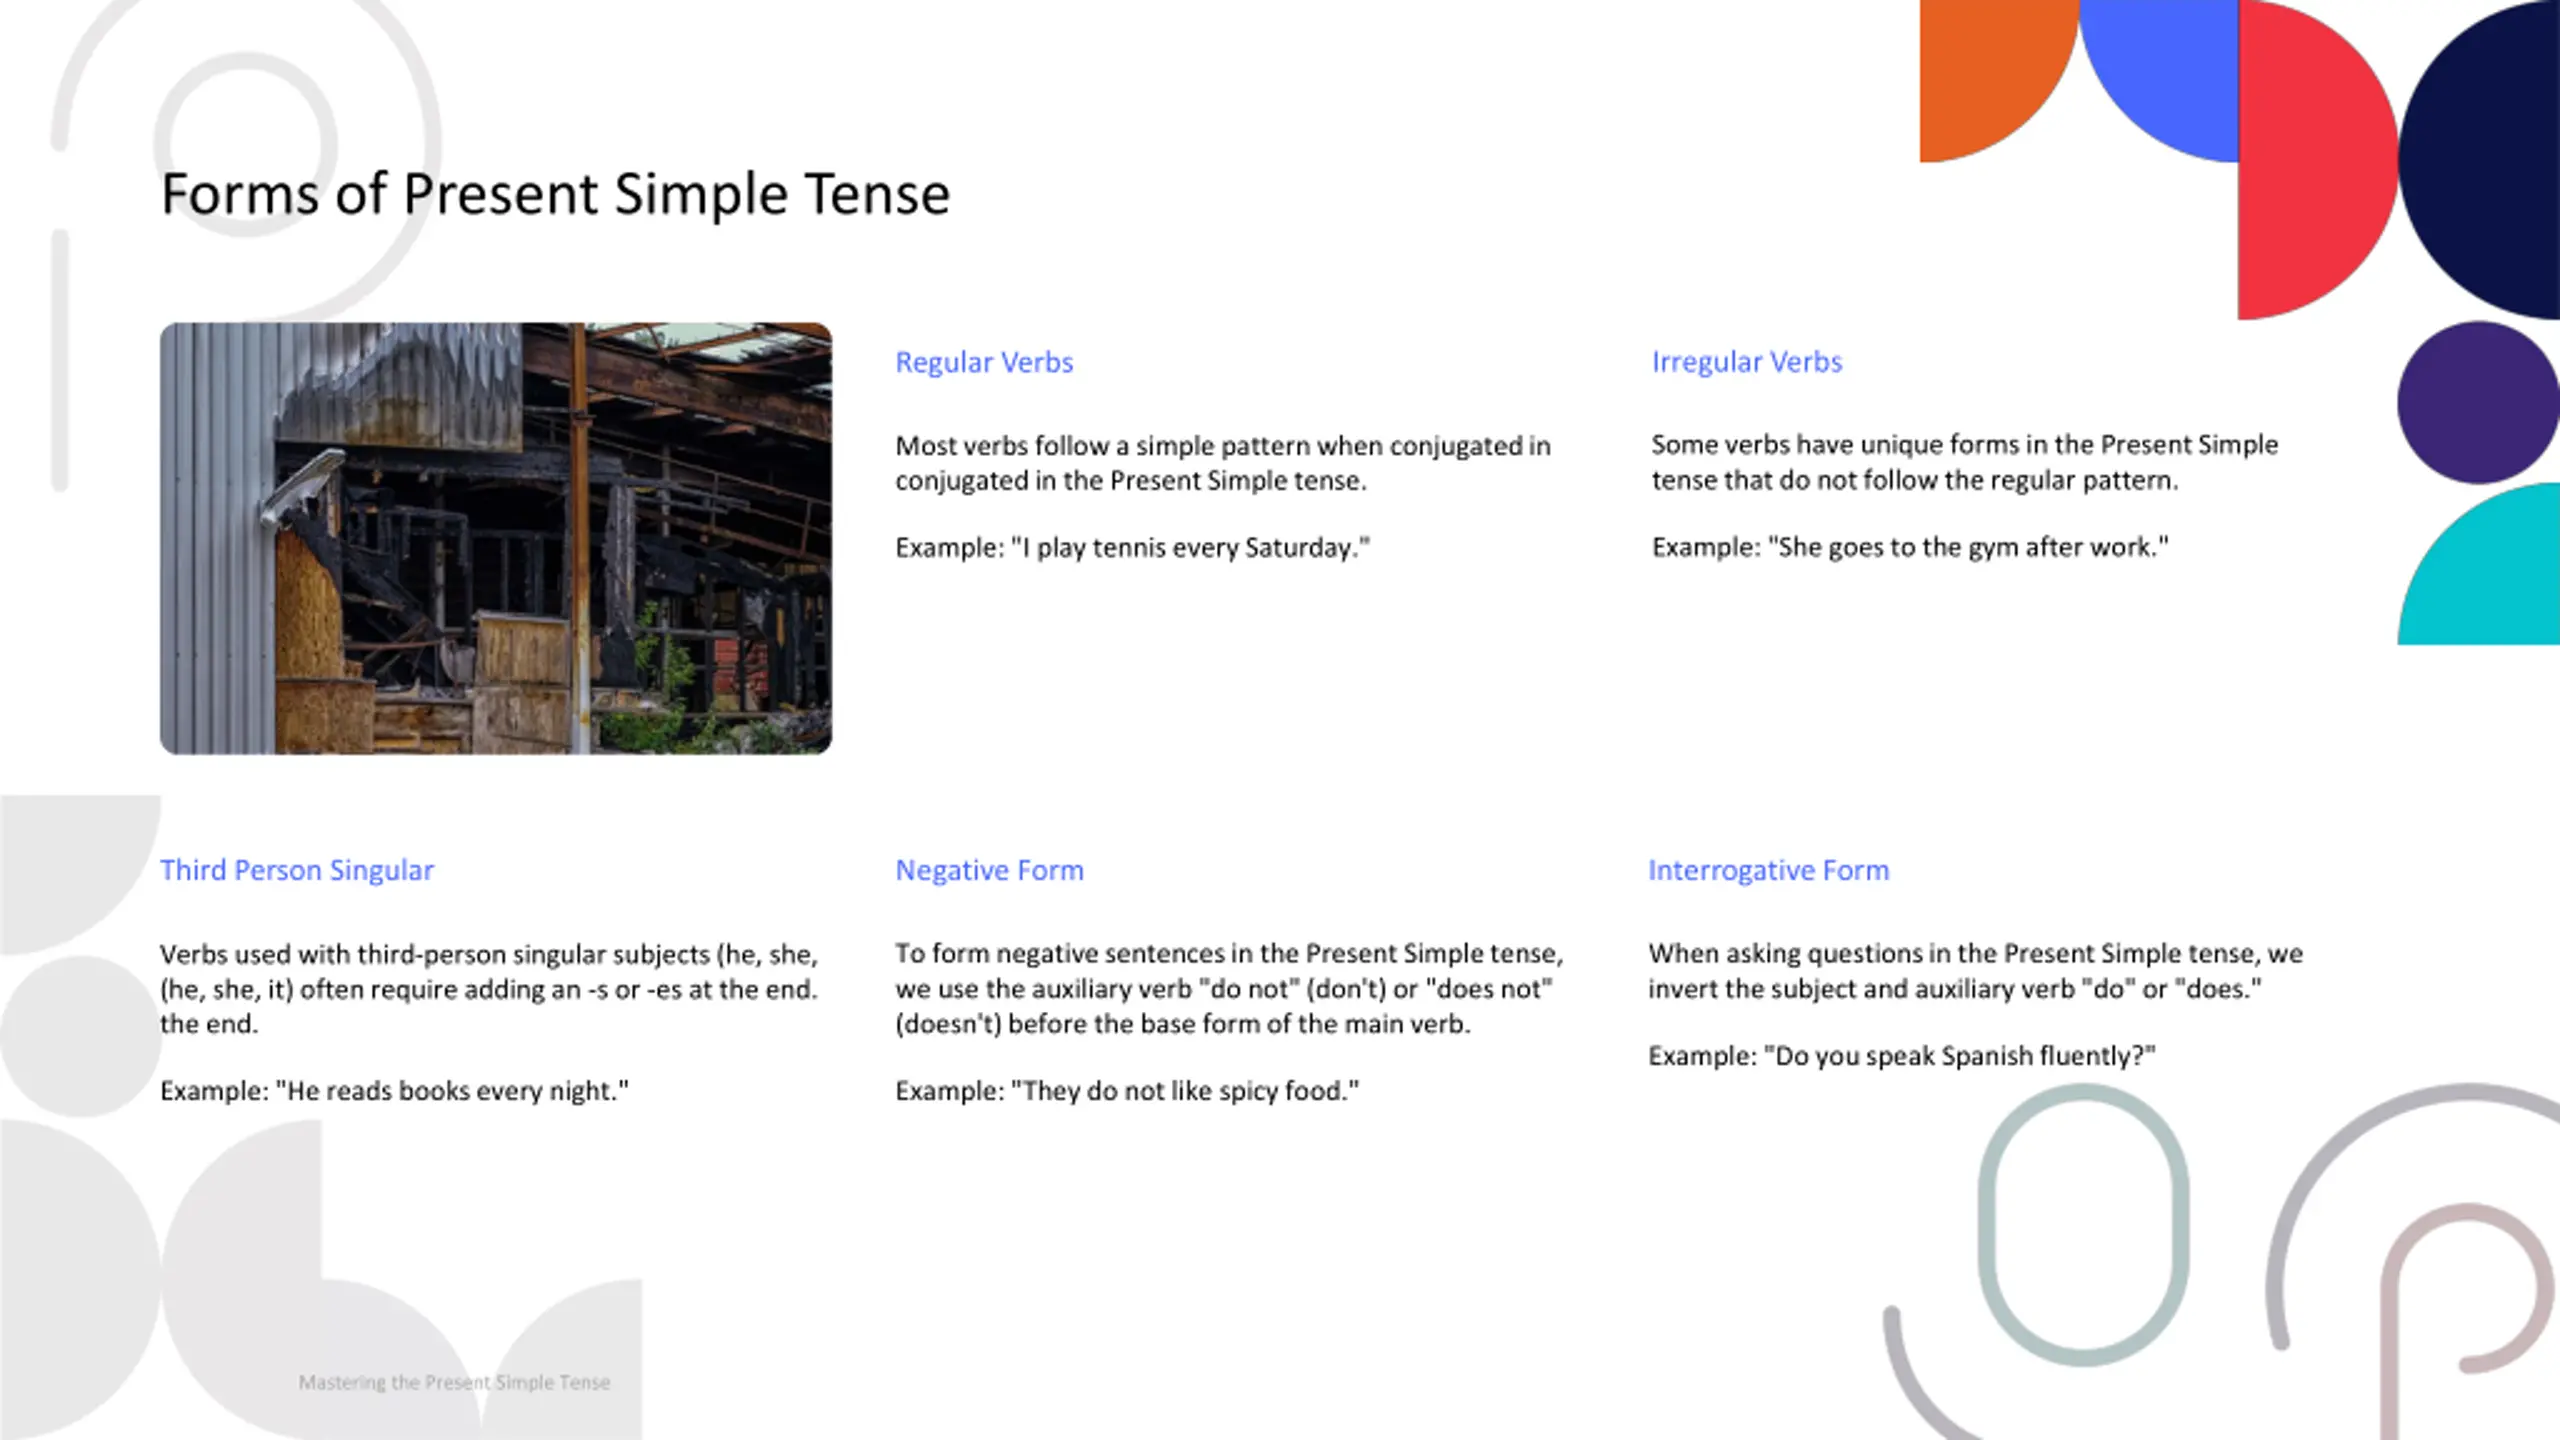The height and width of the screenshot is (1440, 2560).
Task: Click paragraph starting 'Most verbs follow a simple pattern'
Action: [x=1223, y=463]
